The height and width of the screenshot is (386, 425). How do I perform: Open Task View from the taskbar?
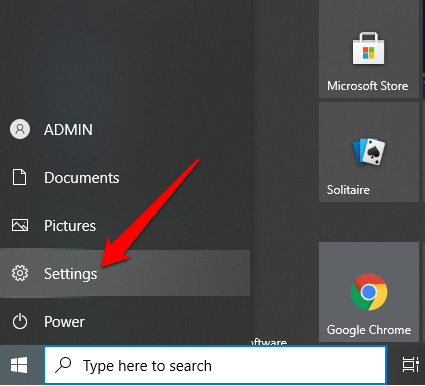click(410, 364)
